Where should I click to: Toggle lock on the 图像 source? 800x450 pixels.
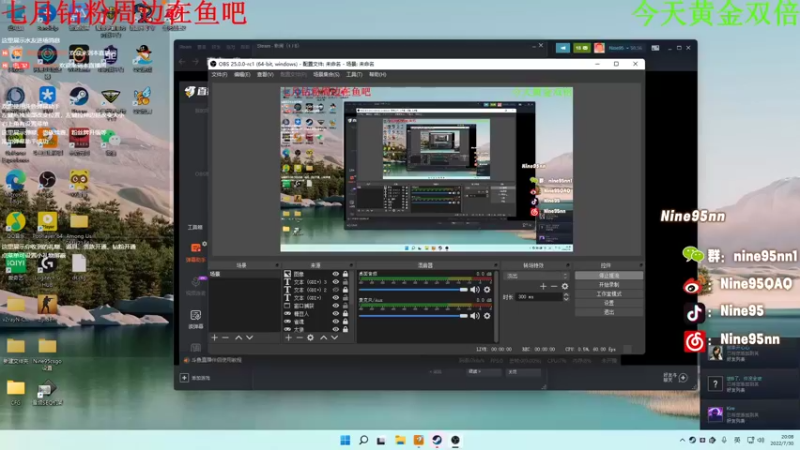345,274
